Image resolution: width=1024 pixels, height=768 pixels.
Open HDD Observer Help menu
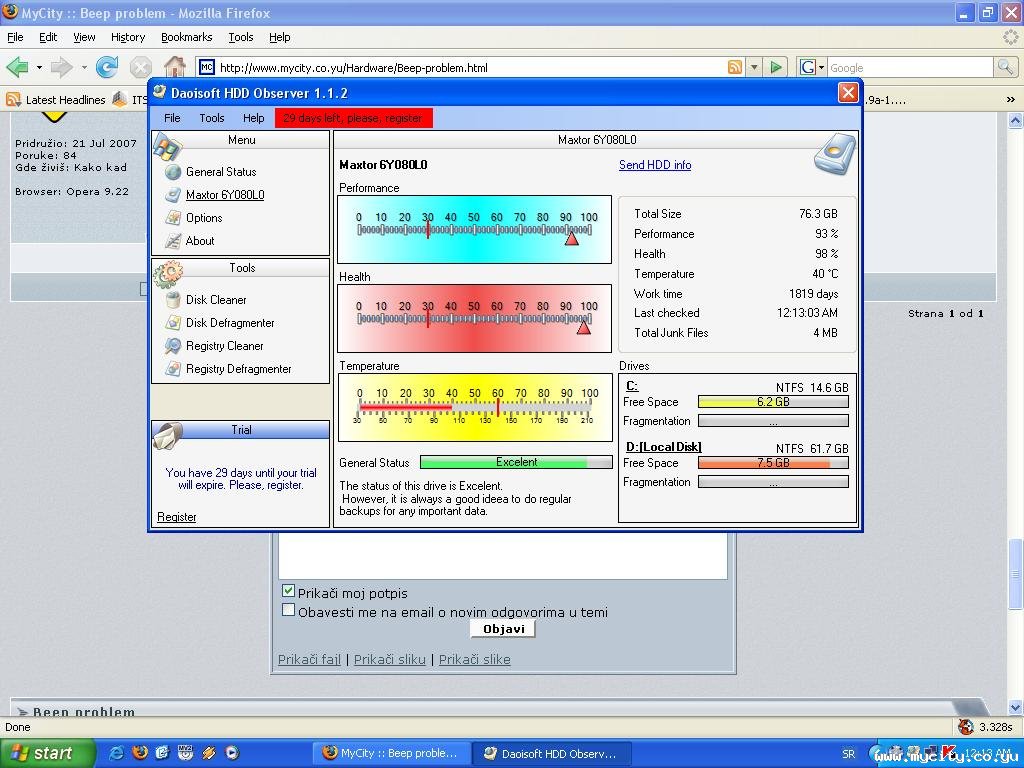(253, 118)
